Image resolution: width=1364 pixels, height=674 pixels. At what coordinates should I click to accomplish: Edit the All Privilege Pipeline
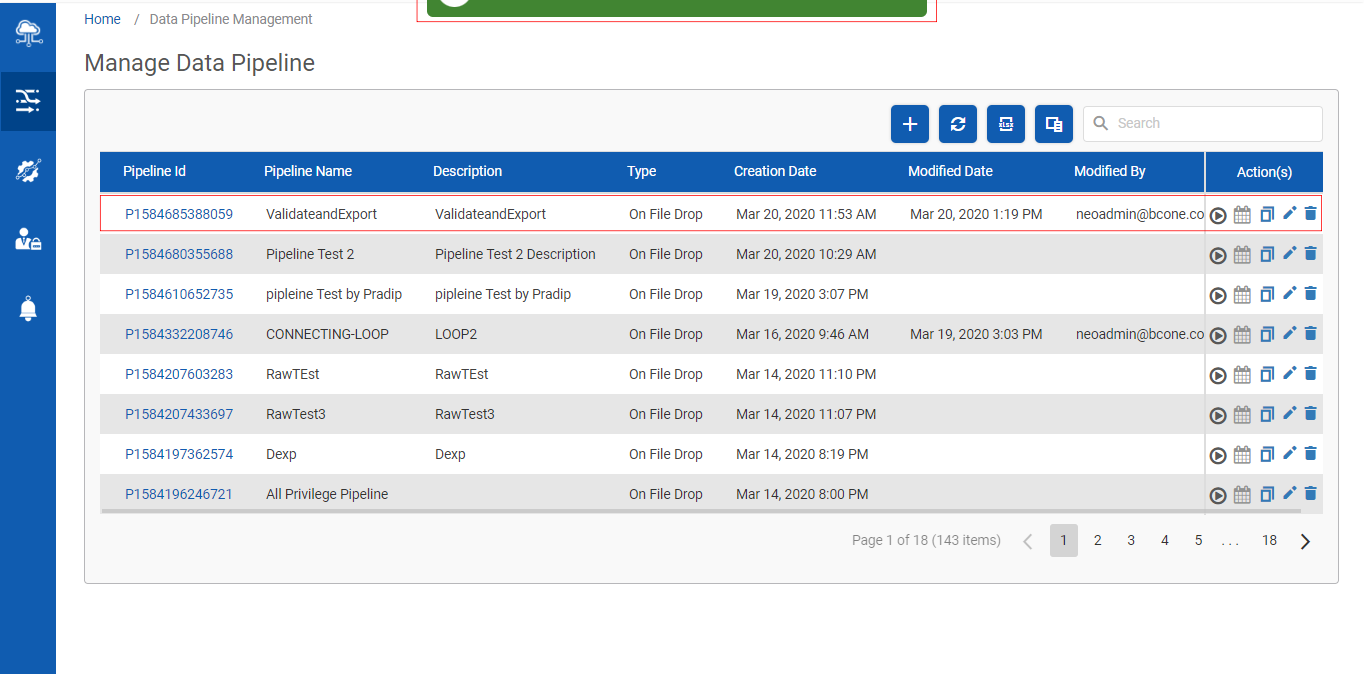1289,493
